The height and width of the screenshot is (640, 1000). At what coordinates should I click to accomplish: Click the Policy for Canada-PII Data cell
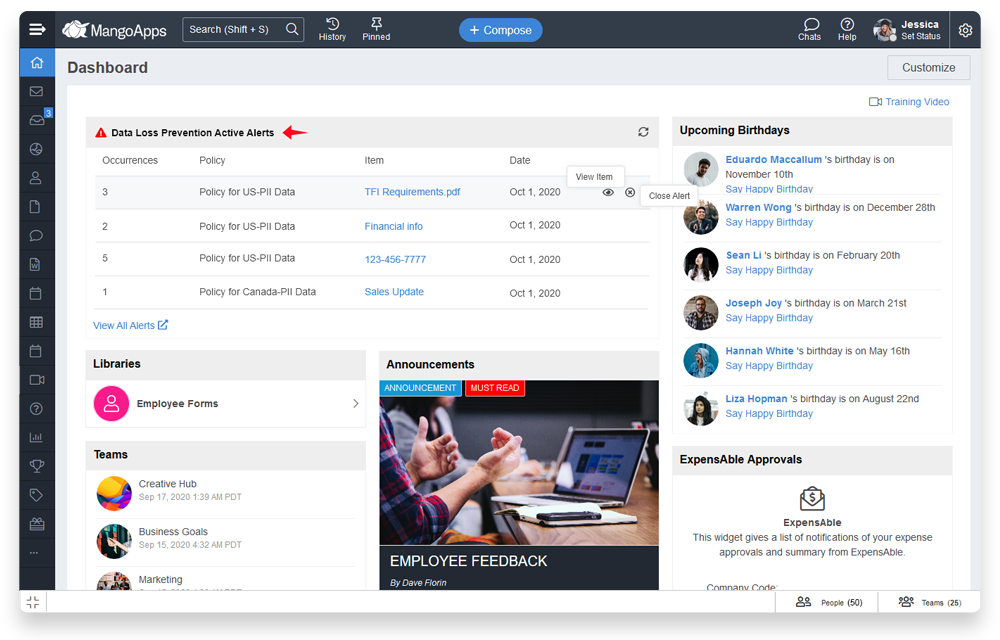click(257, 292)
